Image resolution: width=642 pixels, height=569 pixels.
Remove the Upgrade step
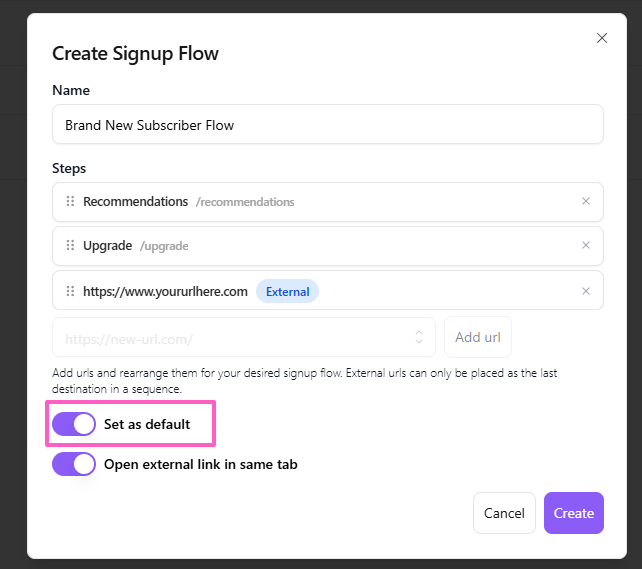(x=586, y=246)
